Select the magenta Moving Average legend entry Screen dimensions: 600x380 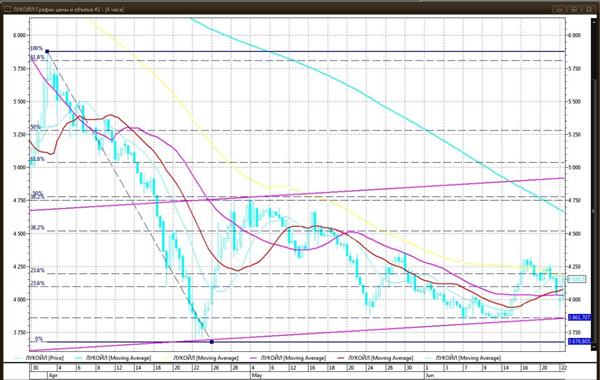288,358
